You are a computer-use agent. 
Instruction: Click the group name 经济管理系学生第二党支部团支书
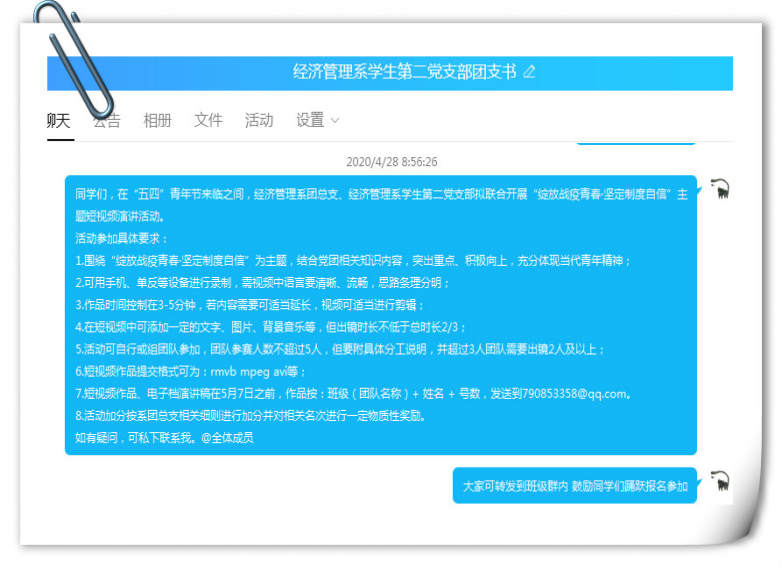click(x=404, y=72)
